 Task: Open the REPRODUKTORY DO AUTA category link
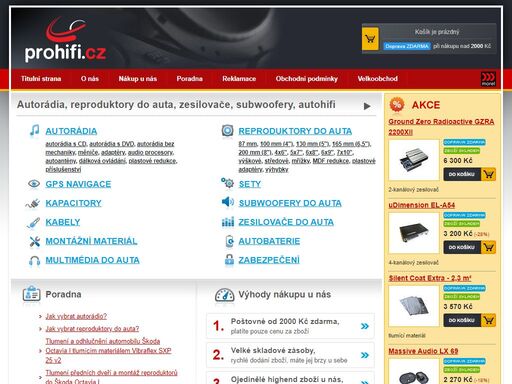(x=295, y=131)
